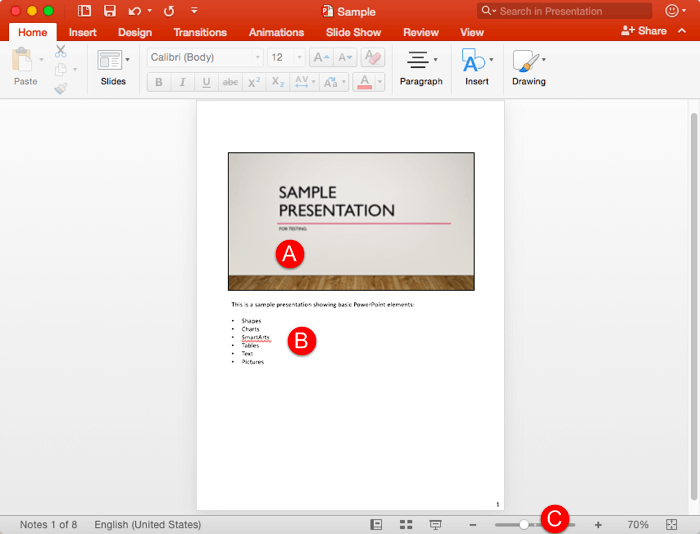Click the 'SmartArts' bullet text
700x534 pixels.
pos(255,338)
